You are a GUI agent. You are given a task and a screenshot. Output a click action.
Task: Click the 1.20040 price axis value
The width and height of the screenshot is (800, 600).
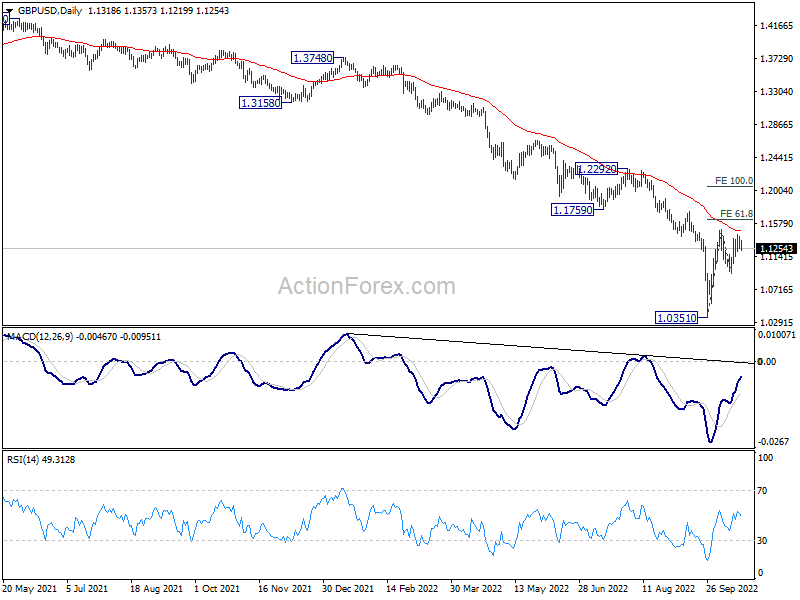point(777,191)
